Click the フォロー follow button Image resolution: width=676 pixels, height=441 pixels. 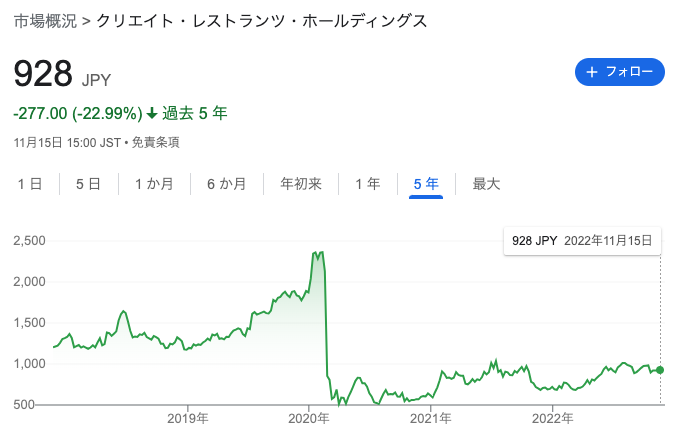click(620, 72)
